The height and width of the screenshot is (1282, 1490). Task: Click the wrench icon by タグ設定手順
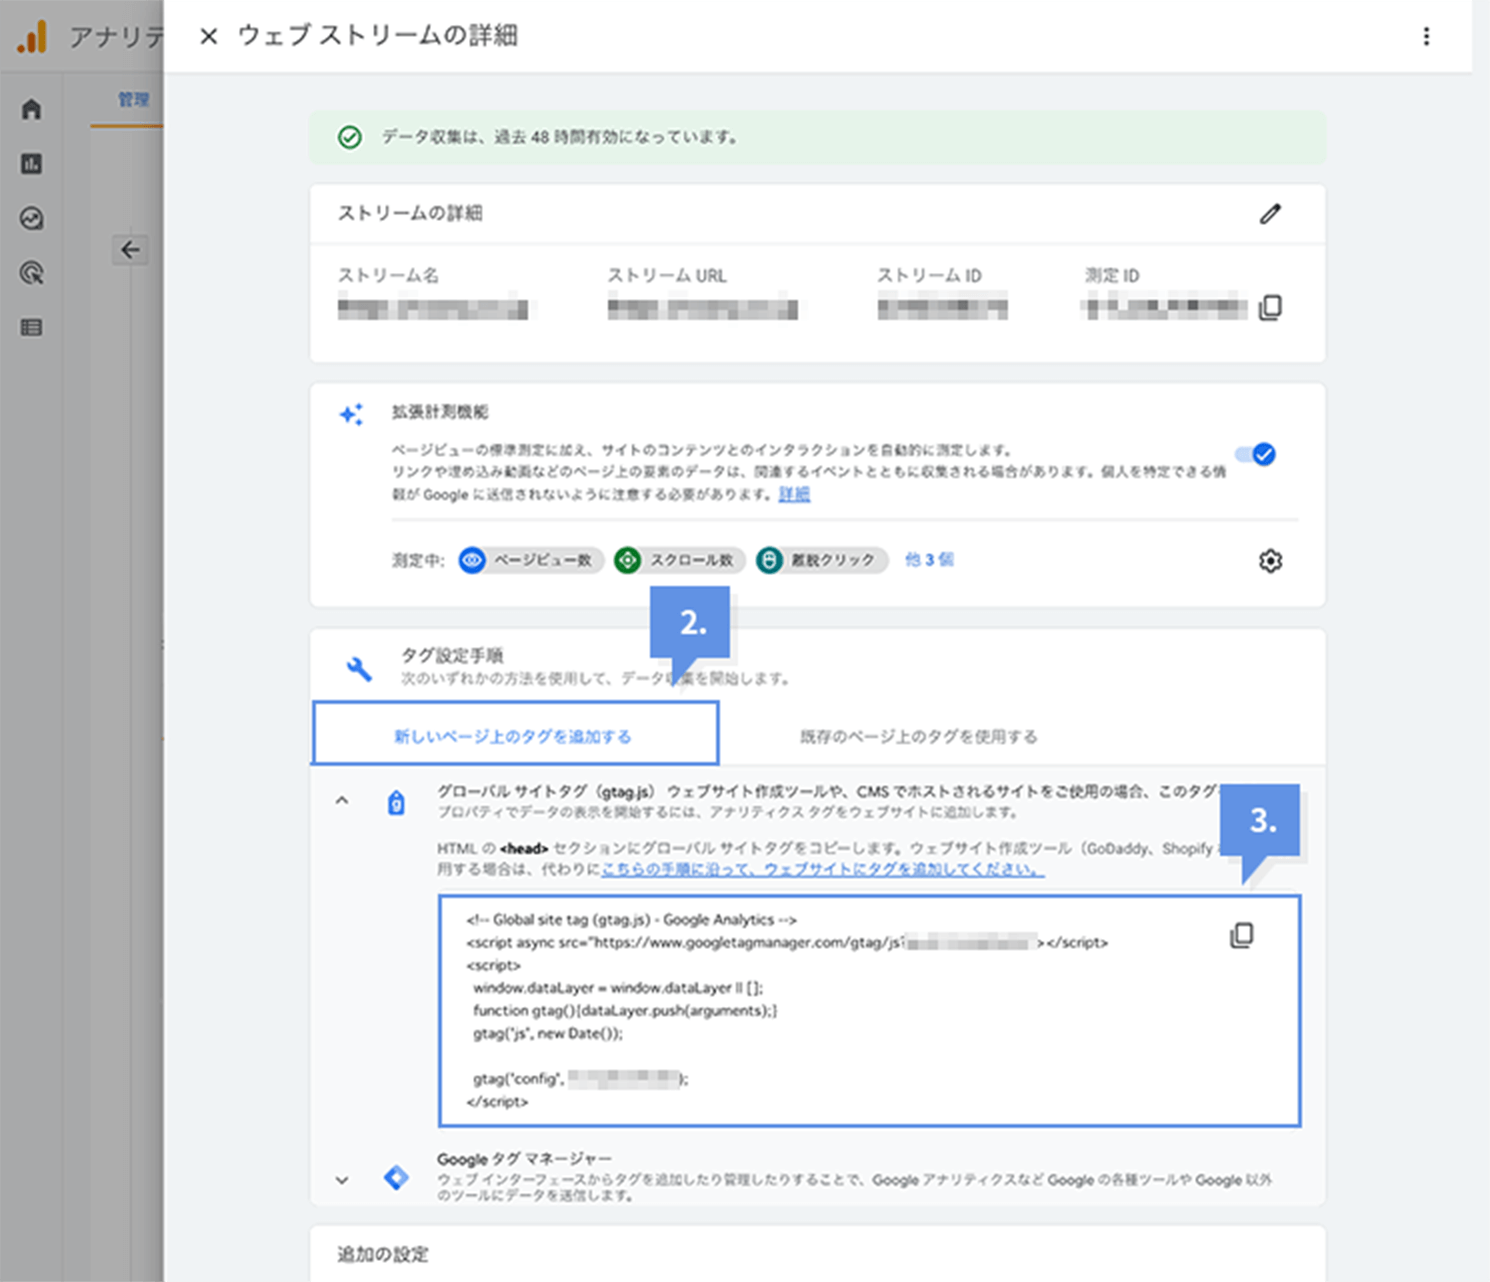point(358,668)
